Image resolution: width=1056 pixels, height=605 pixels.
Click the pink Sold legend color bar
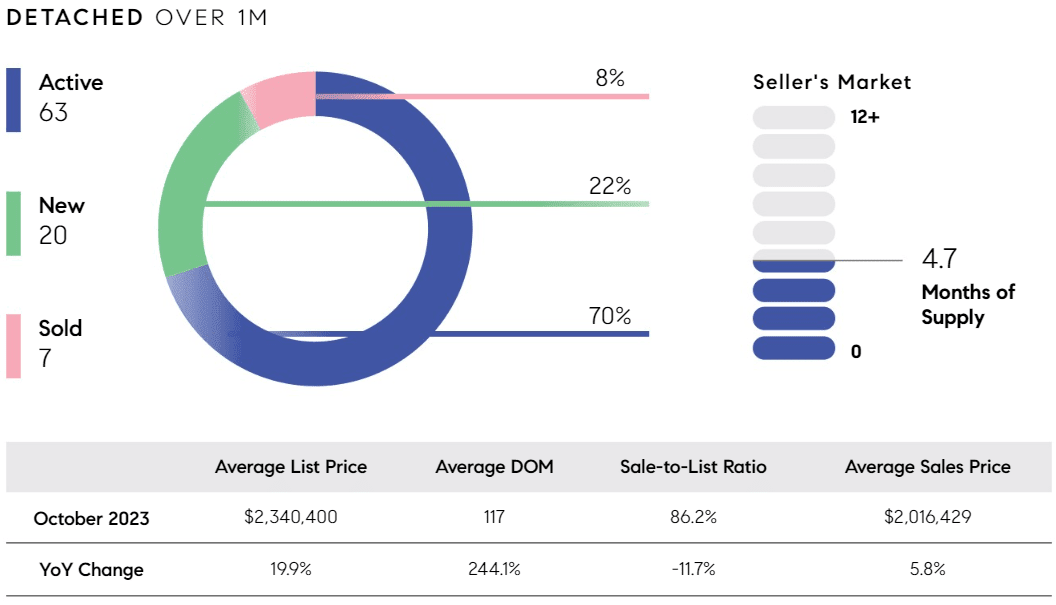pyautogui.click(x=13, y=346)
